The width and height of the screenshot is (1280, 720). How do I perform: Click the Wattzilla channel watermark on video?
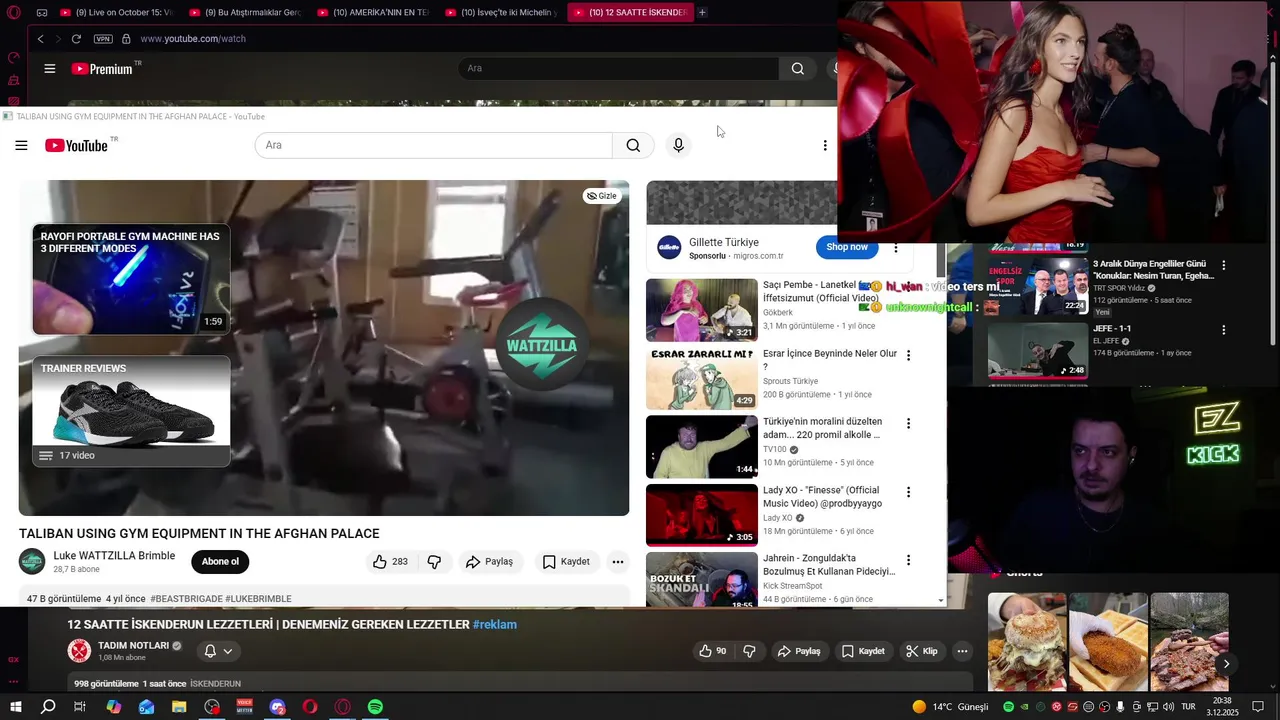point(541,345)
